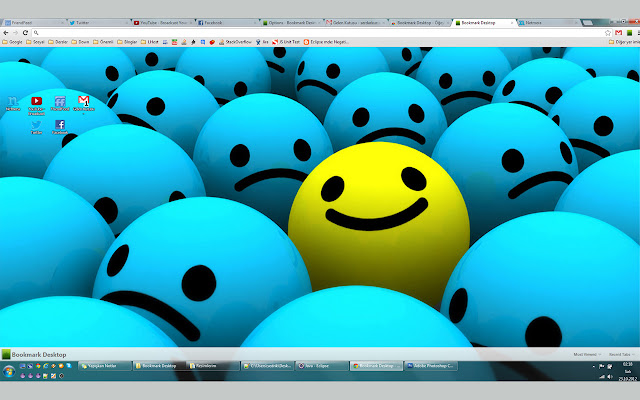
Task: Open the volume icon in system tray
Action: 610,377
